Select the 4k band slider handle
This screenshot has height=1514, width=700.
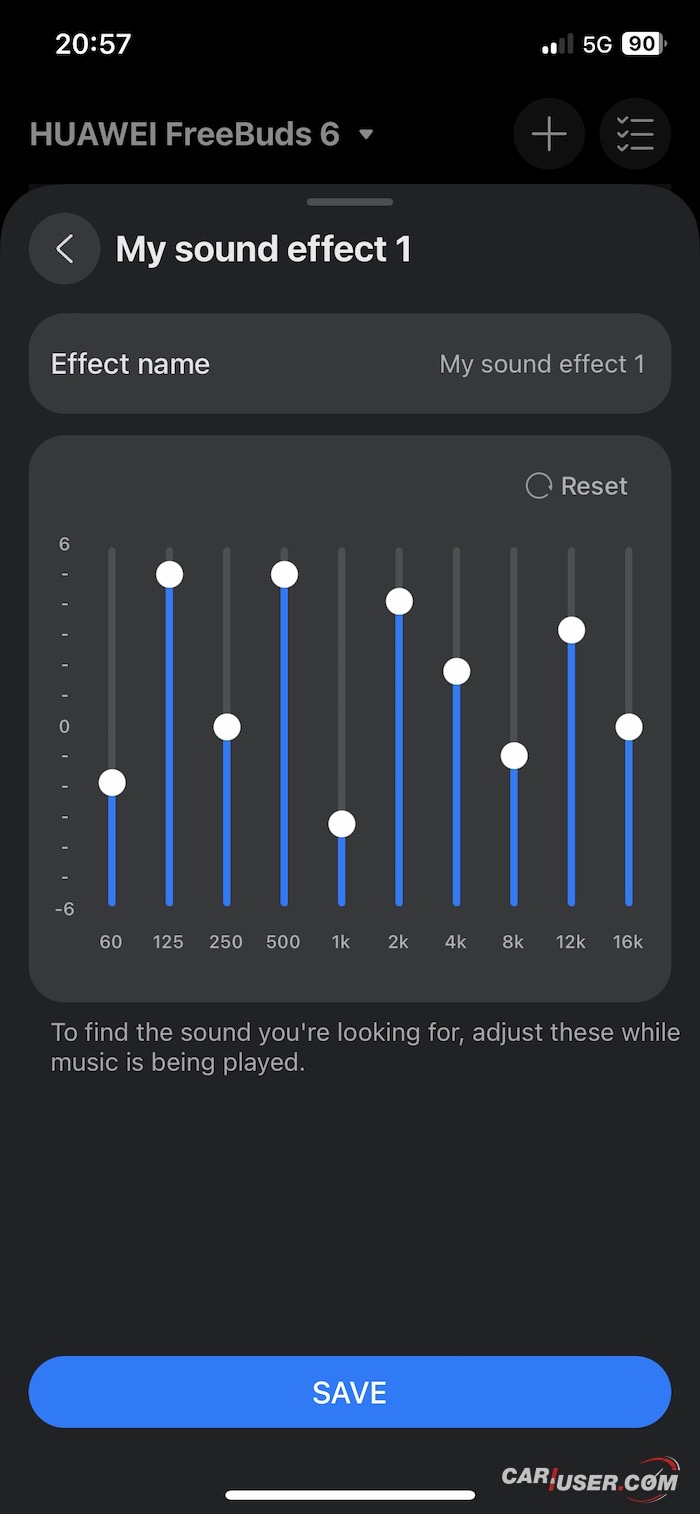pos(457,671)
